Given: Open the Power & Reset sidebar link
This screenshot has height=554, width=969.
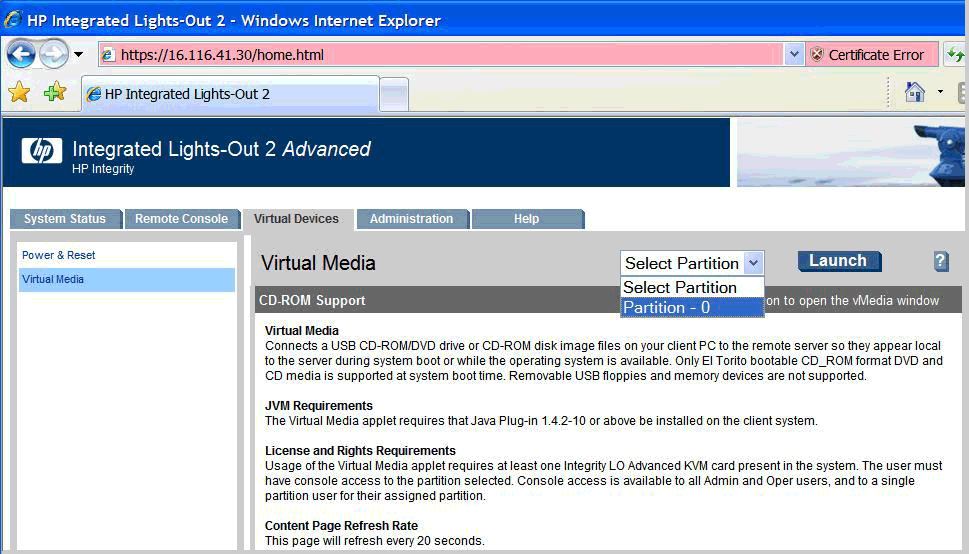Looking at the screenshot, I should (59, 255).
